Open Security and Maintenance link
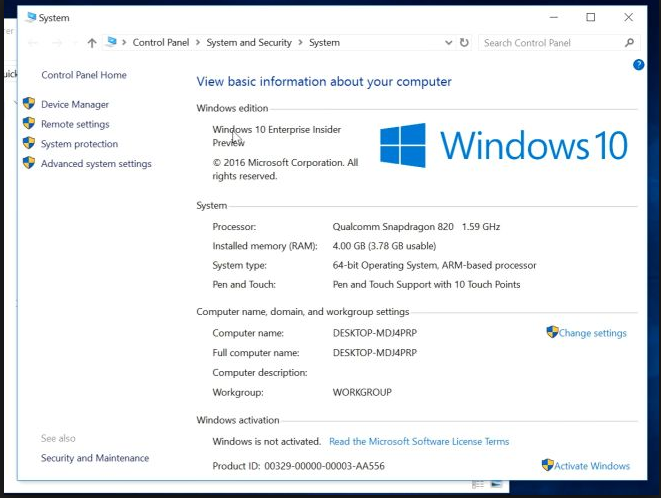 pos(95,458)
